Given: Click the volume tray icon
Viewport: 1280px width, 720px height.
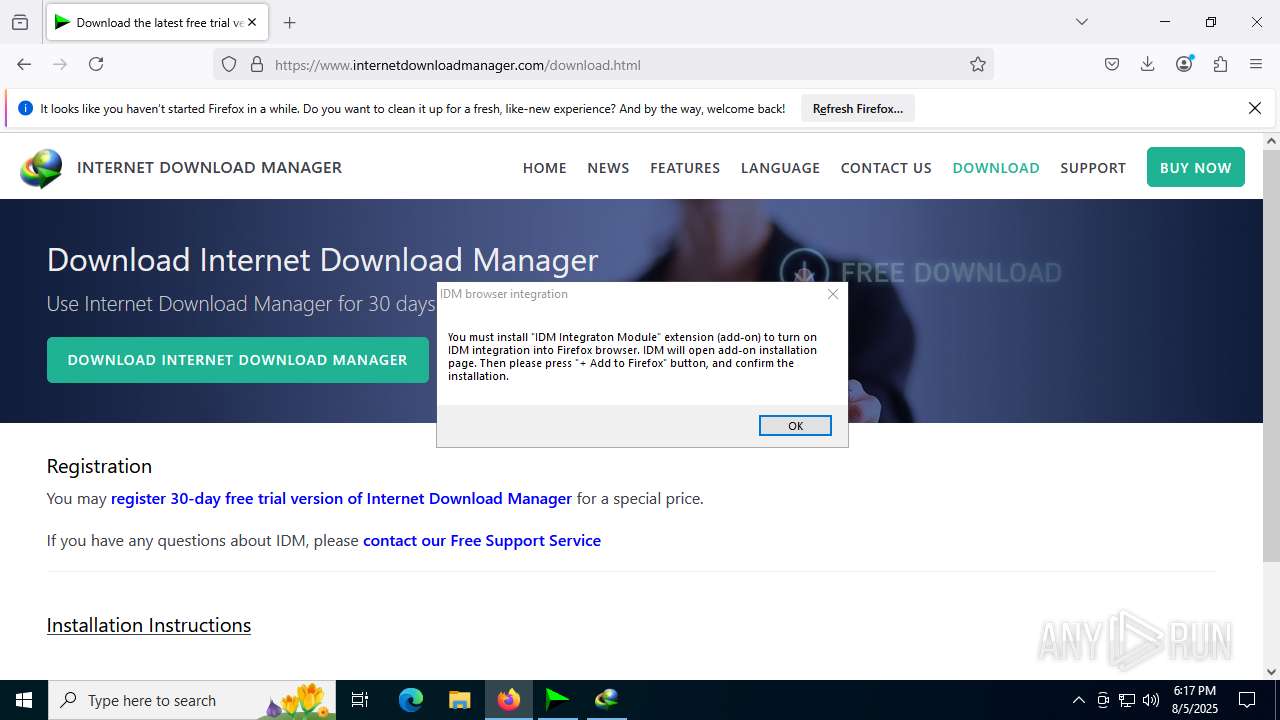Looking at the screenshot, I should [1151, 700].
